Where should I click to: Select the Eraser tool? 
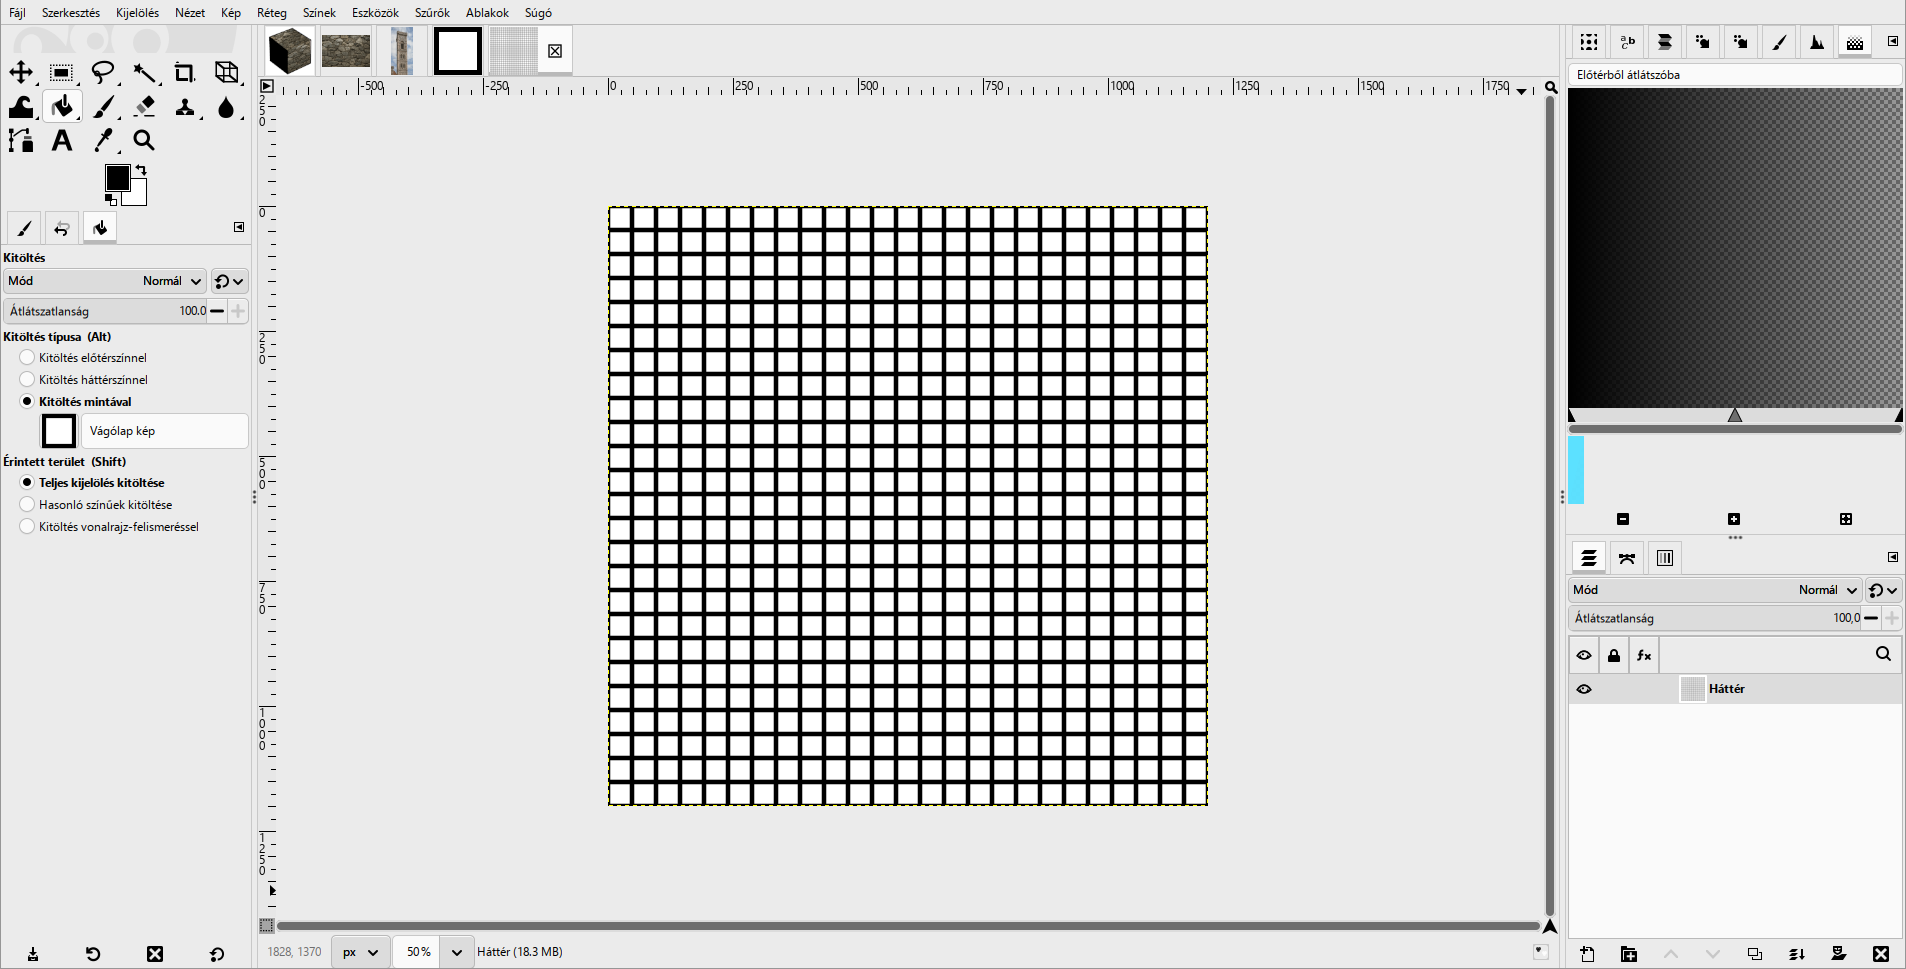point(145,106)
